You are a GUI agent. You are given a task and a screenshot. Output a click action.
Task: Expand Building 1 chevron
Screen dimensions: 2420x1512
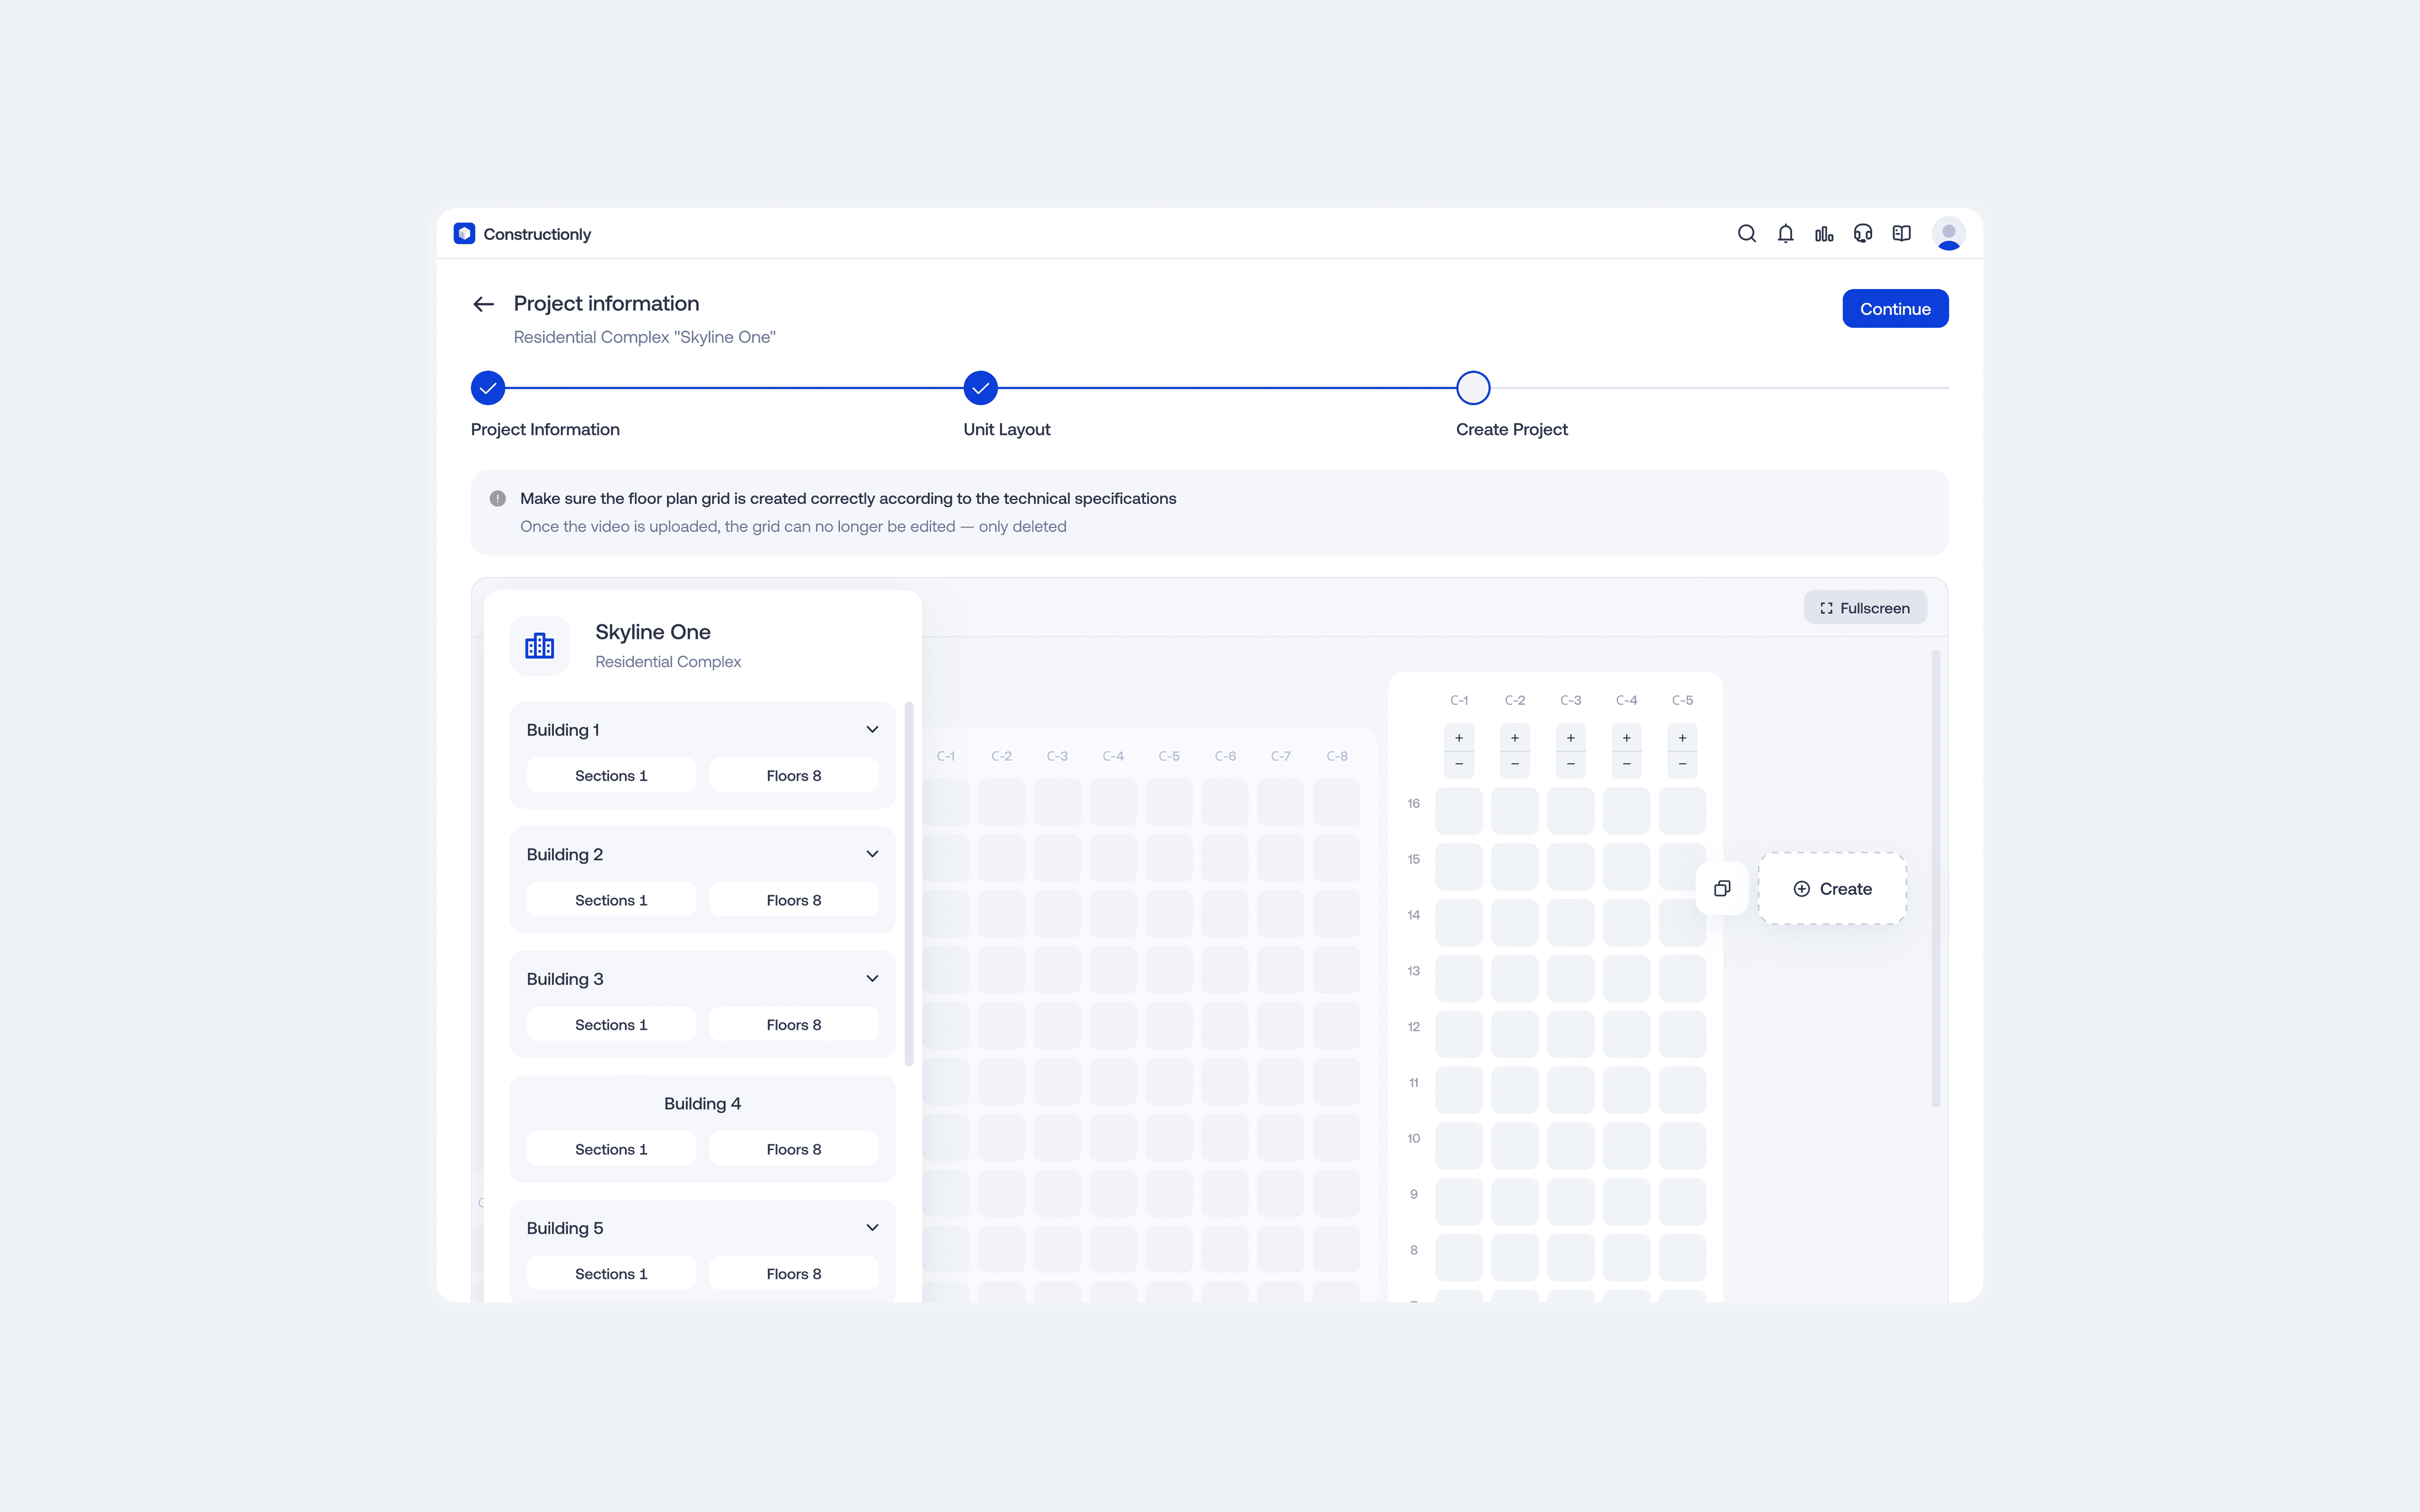click(872, 730)
